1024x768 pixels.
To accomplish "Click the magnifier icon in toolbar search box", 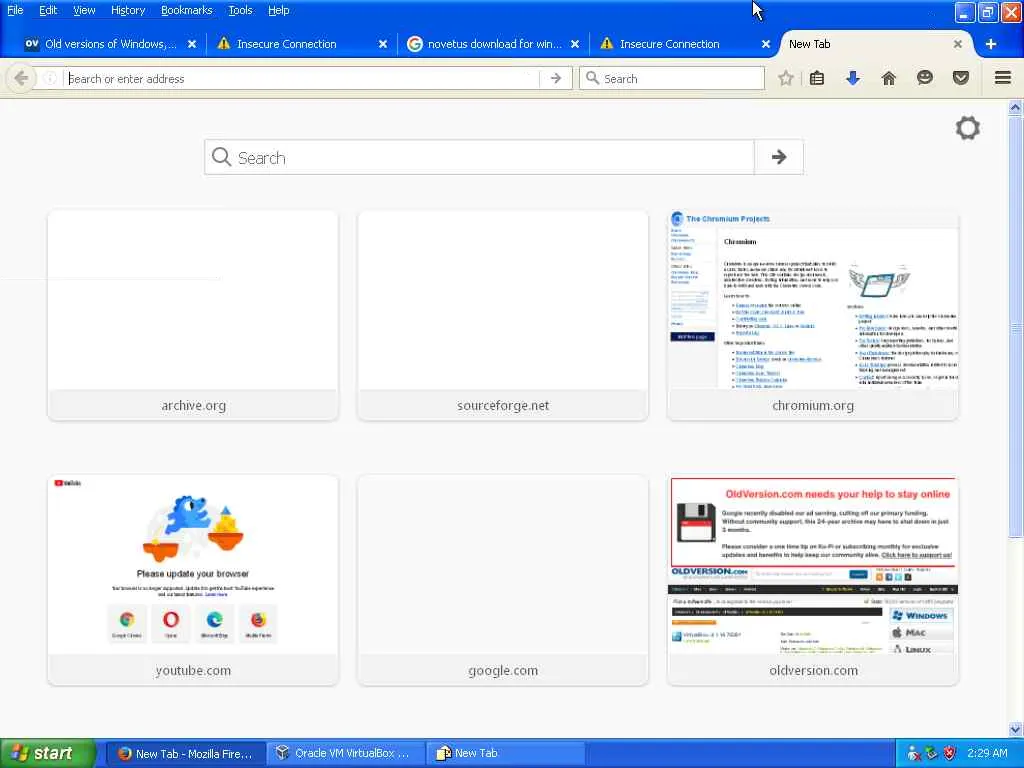I will (592, 78).
